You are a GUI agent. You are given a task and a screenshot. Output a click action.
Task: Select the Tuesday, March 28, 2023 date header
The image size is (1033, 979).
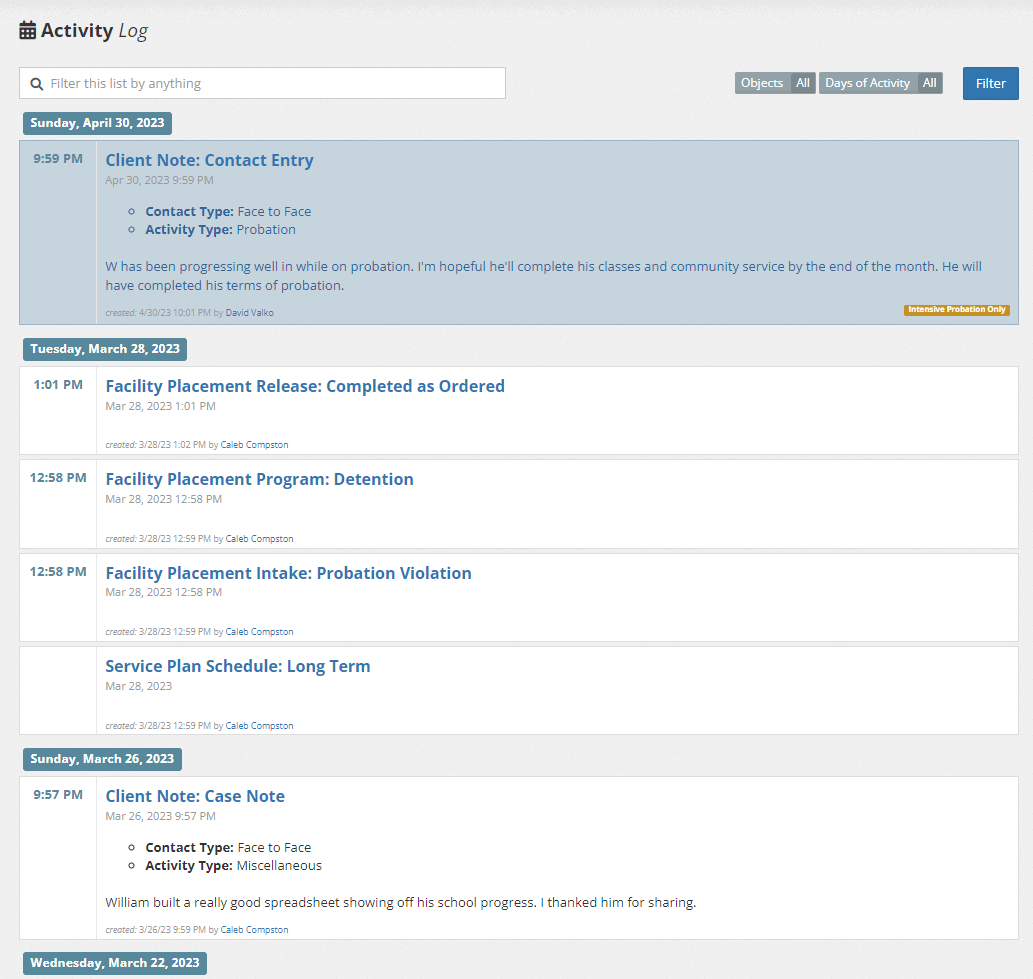tap(104, 349)
